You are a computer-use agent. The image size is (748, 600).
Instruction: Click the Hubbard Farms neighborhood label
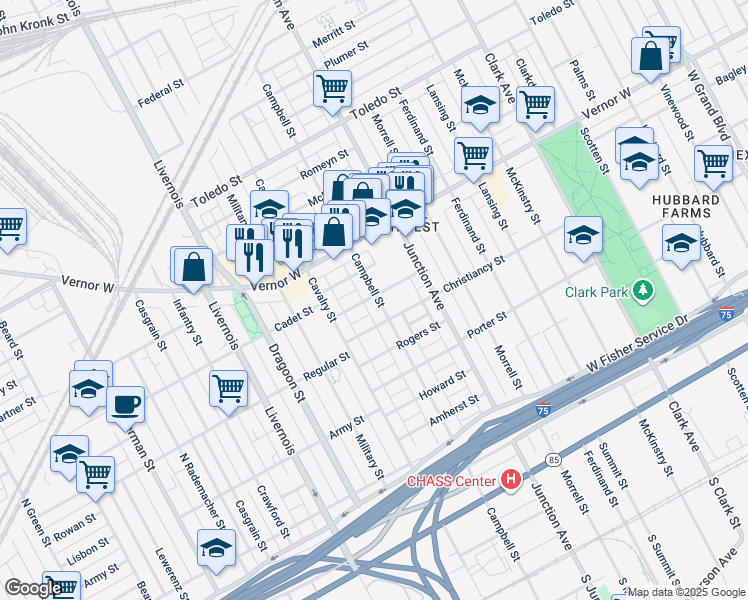pyautogui.click(x=686, y=206)
